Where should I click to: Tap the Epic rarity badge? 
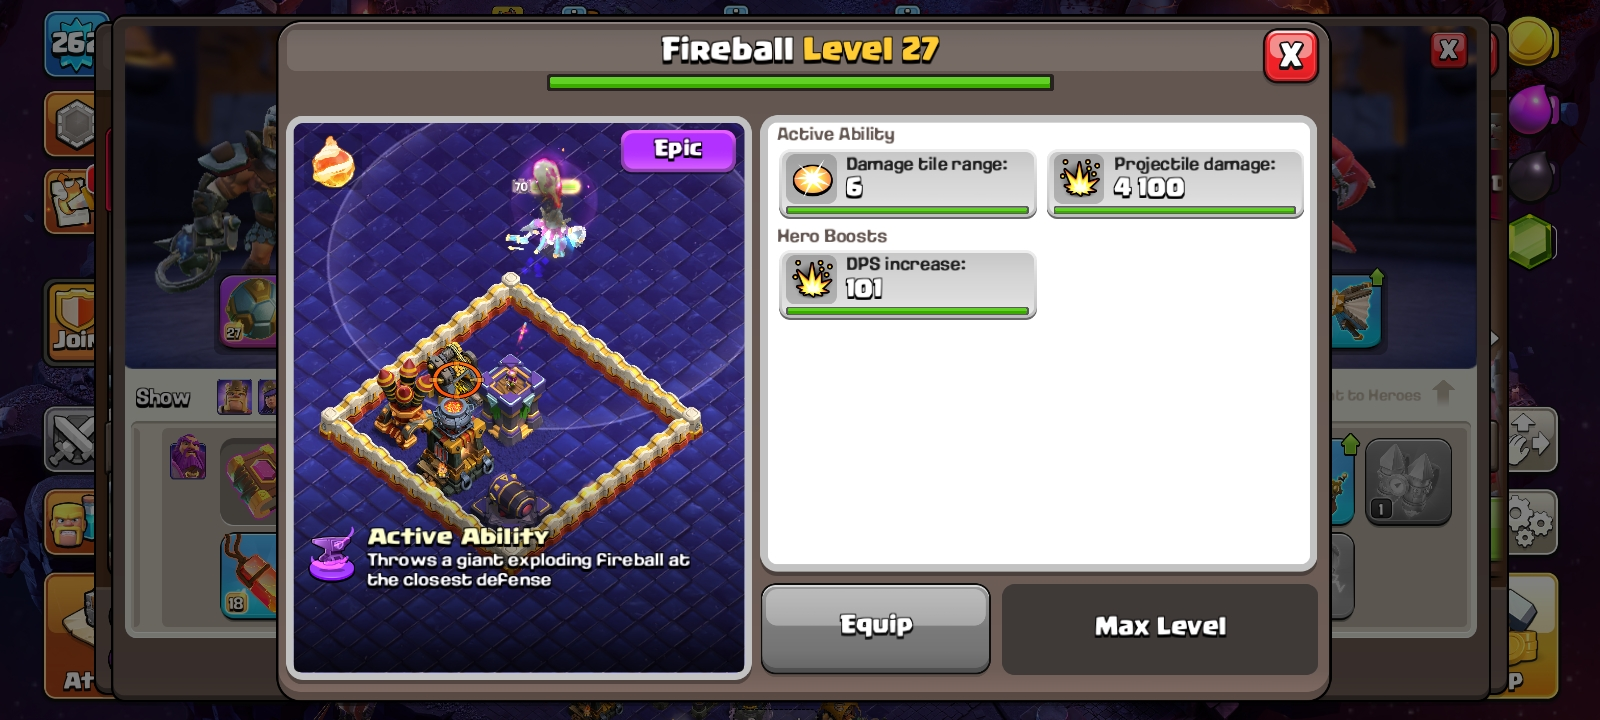click(678, 150)
